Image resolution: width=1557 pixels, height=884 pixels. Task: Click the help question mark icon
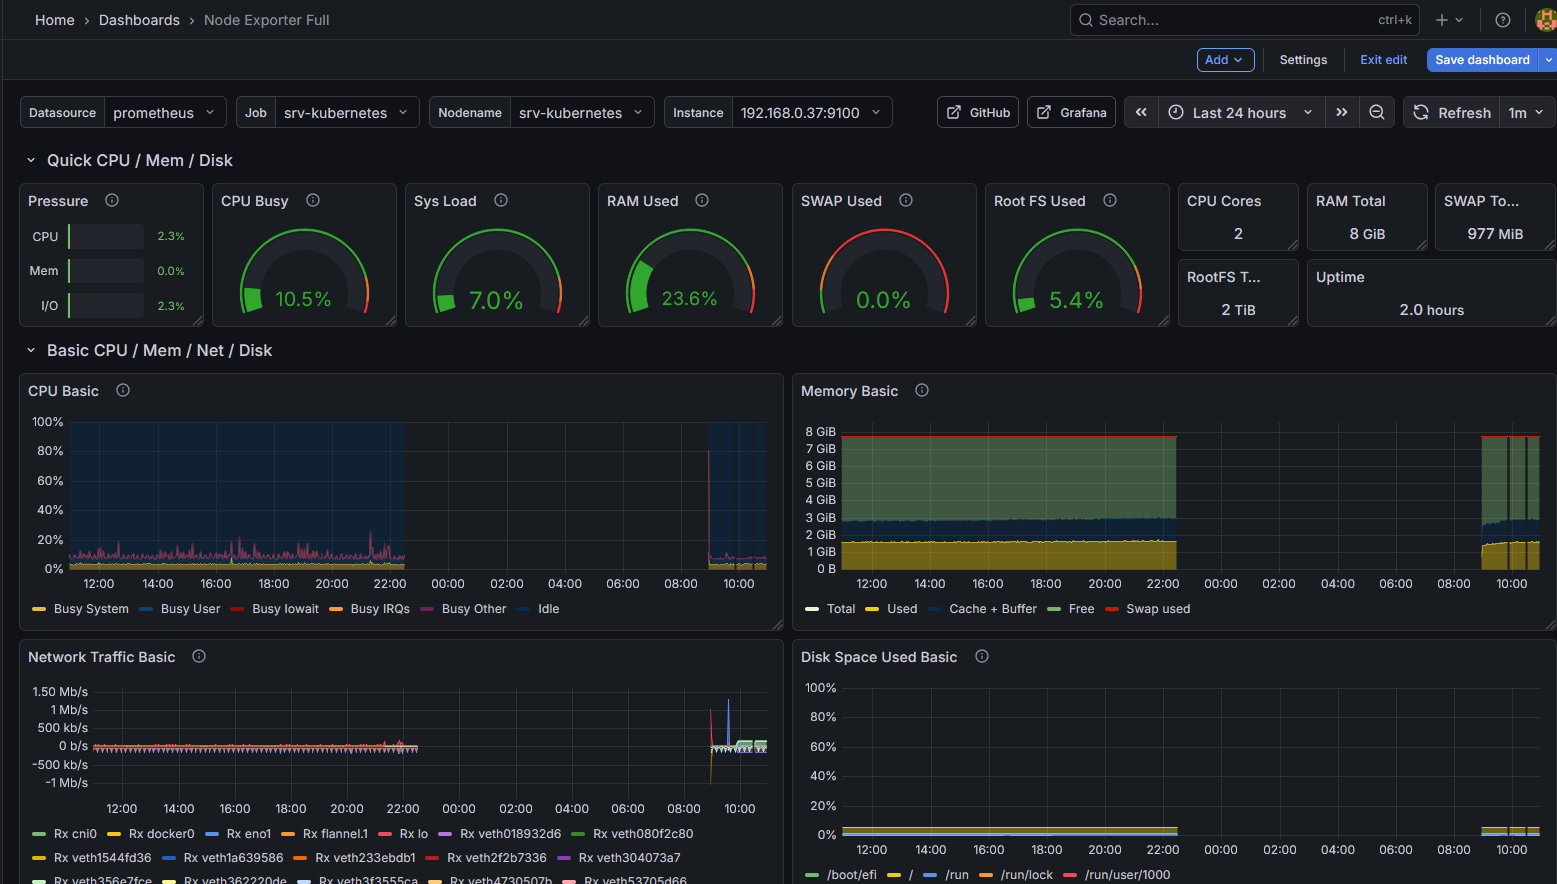(1502, 19)
